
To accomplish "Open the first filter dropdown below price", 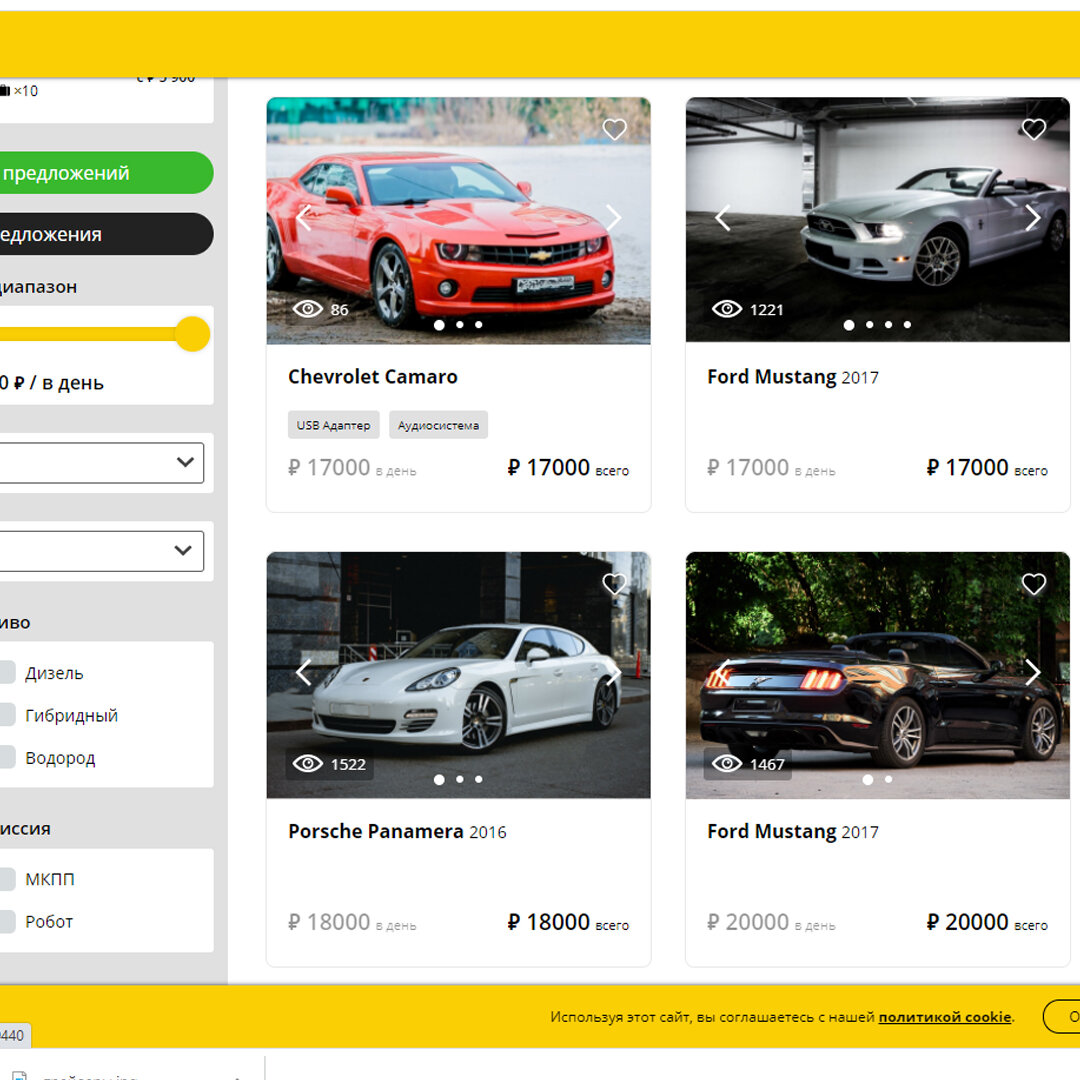I will click(x=102, y=462).
